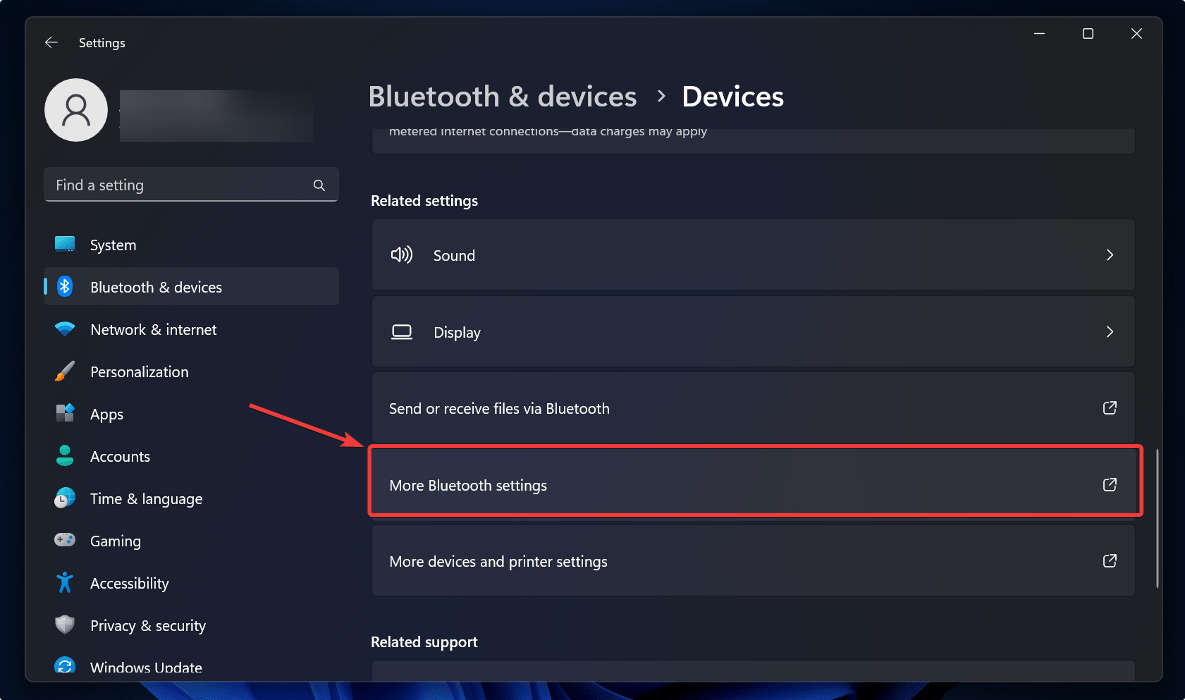Click the Sound speaker icon
The width and height of the screenshot is (1185, 700).
click(x=401, y=255)
